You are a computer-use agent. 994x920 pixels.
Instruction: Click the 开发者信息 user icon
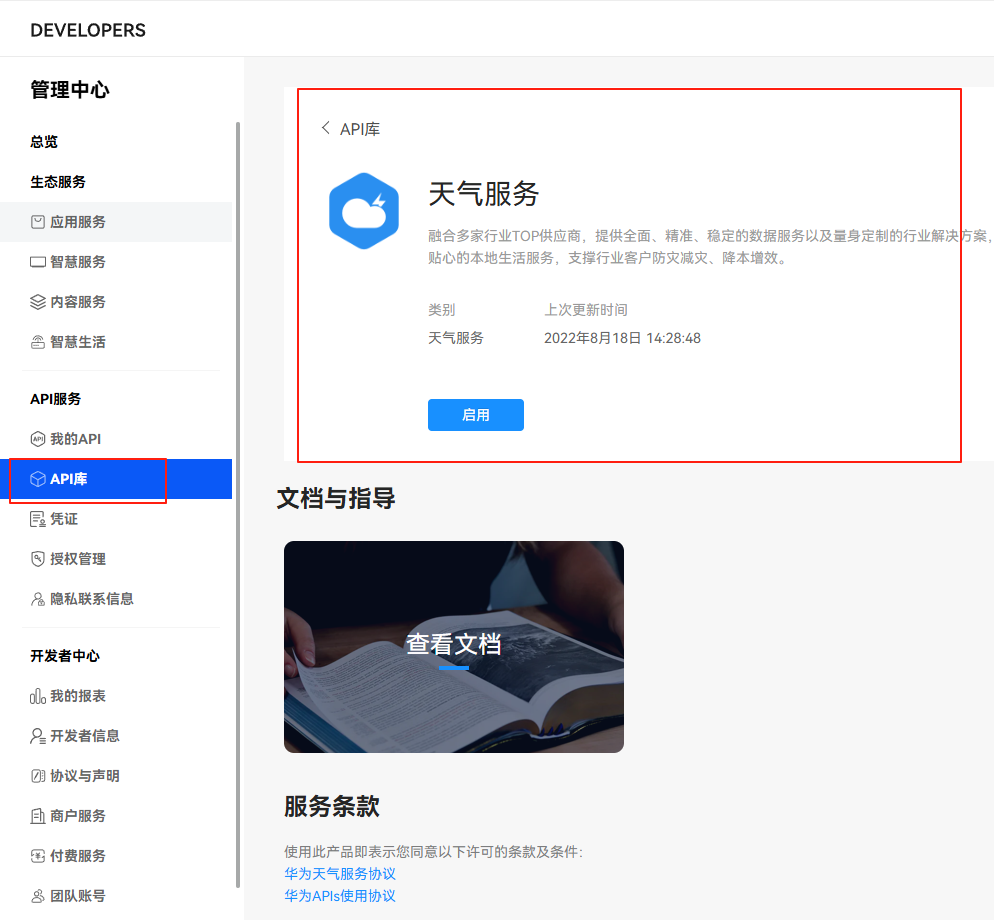tap(38, 736)
